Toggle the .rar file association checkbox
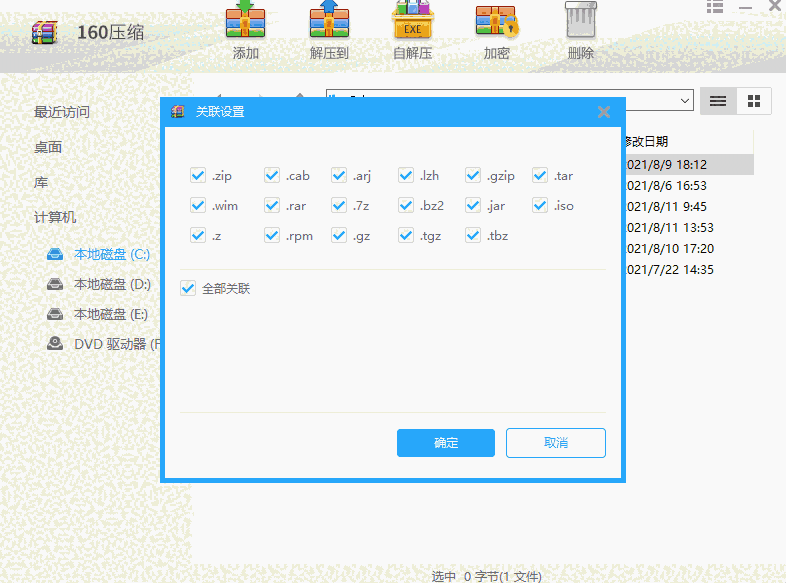786x583 pixels. pos(272,206)
